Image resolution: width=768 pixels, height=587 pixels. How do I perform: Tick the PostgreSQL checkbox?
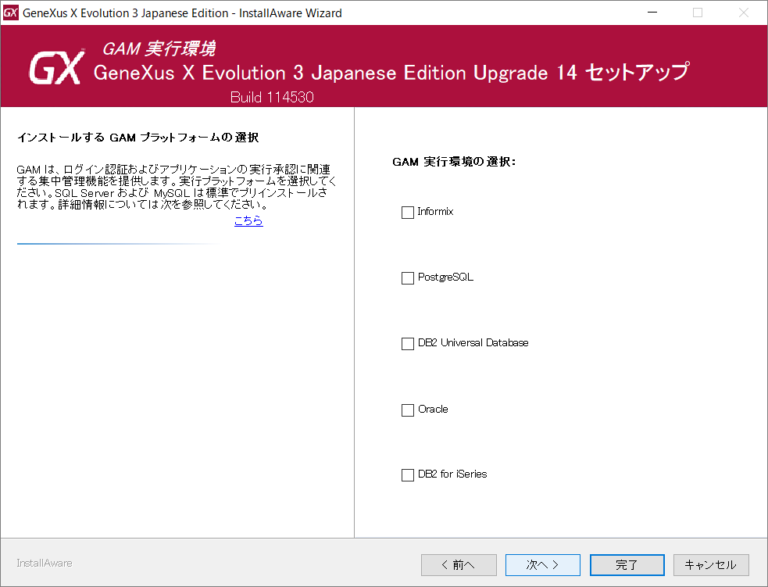point(407,278)
